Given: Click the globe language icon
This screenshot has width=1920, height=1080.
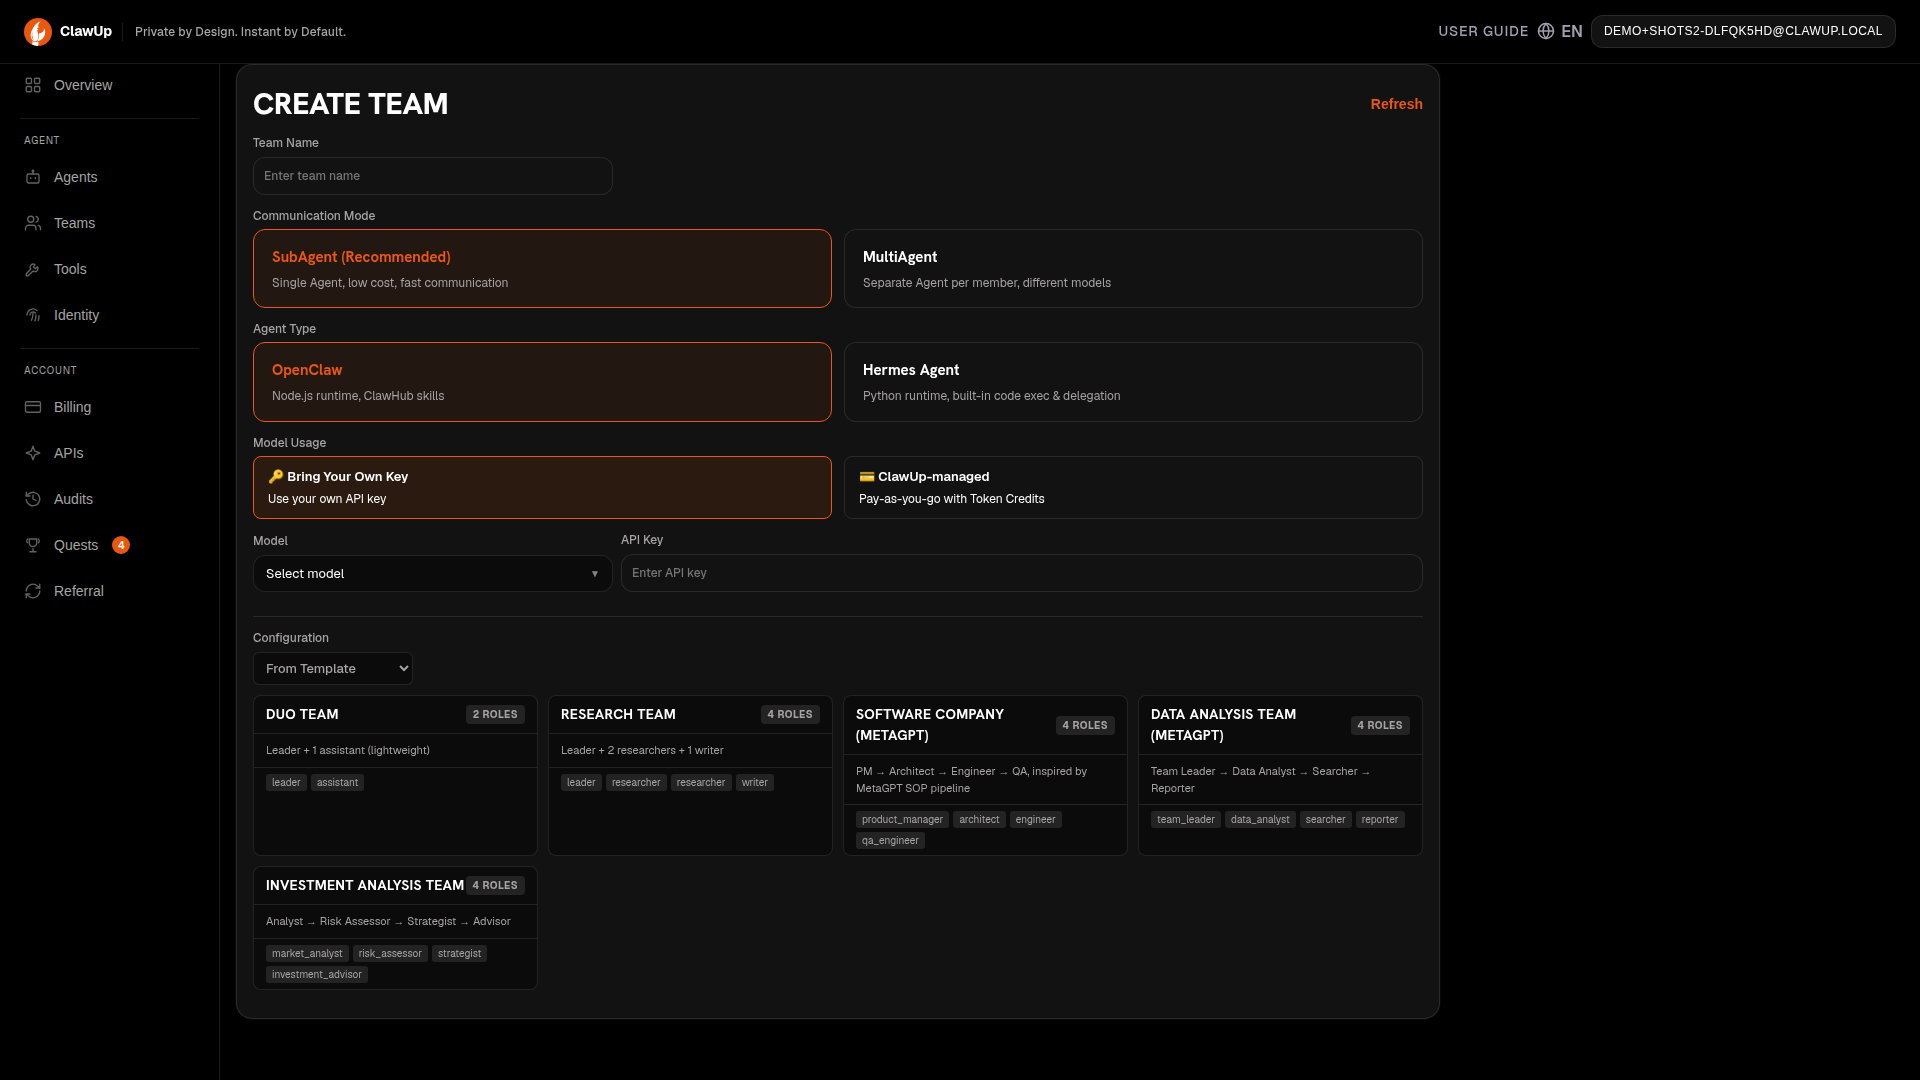Looking at the screenshot, I should click(1546, 31).
